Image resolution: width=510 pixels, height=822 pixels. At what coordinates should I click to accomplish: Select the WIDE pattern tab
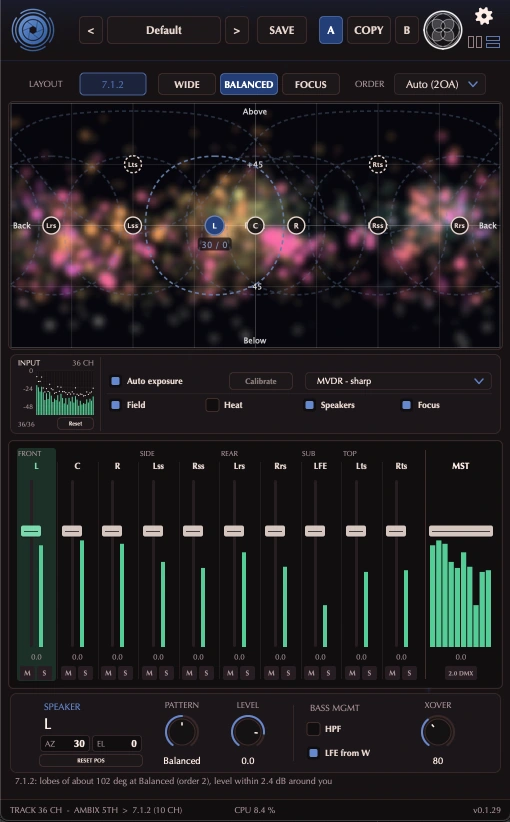click(187, 84)
